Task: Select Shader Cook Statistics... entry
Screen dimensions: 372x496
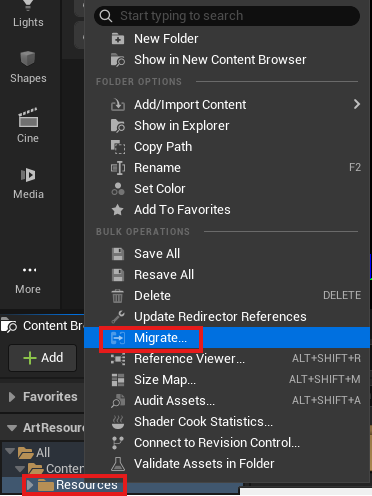Action: [x=227, y=422]
